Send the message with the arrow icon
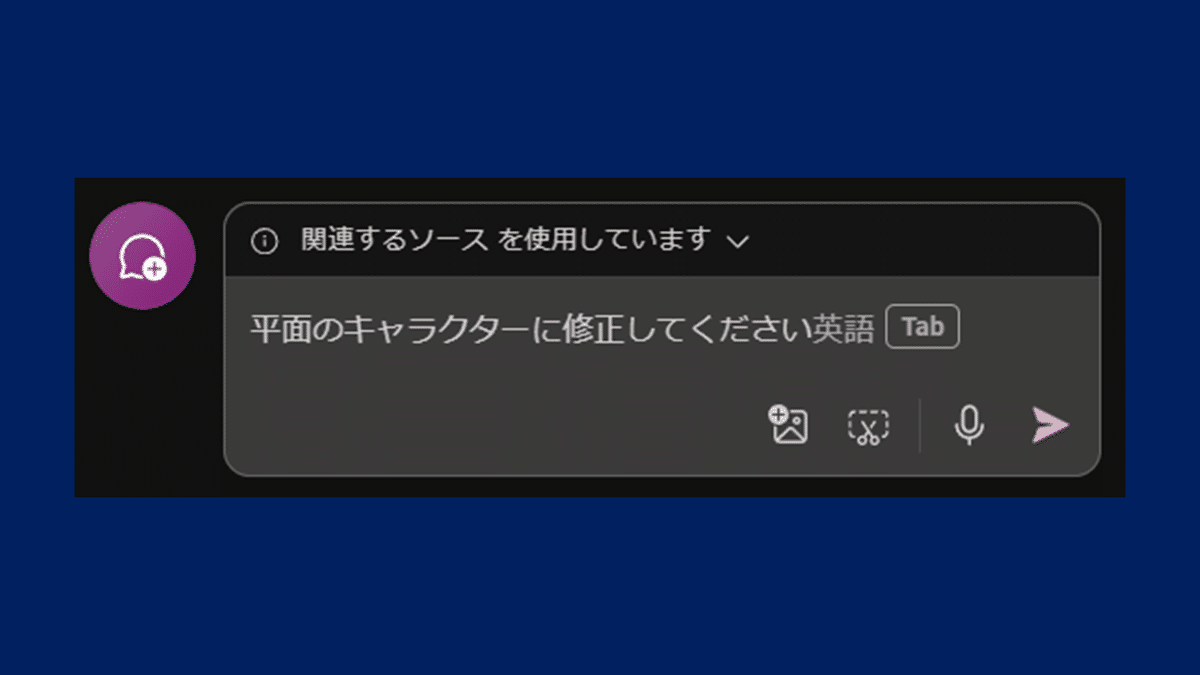The width and height of the screenshot is (1200, 675). pos(1050,425)
